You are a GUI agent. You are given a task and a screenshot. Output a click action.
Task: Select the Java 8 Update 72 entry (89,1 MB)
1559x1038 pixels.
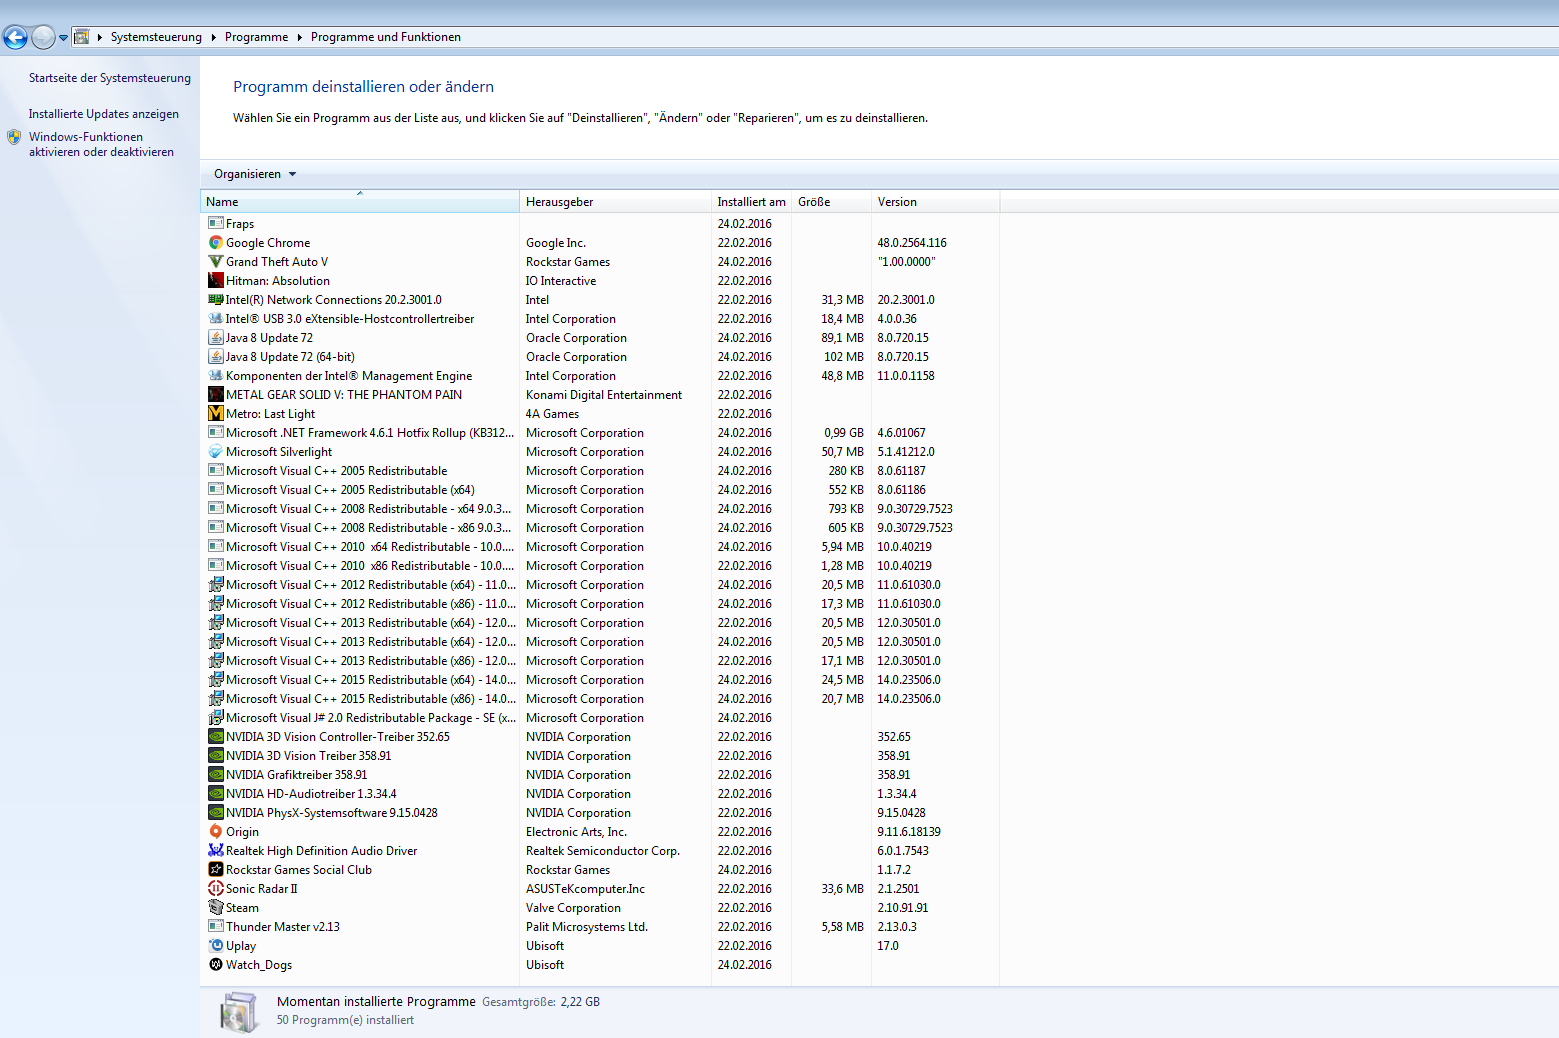600,338
